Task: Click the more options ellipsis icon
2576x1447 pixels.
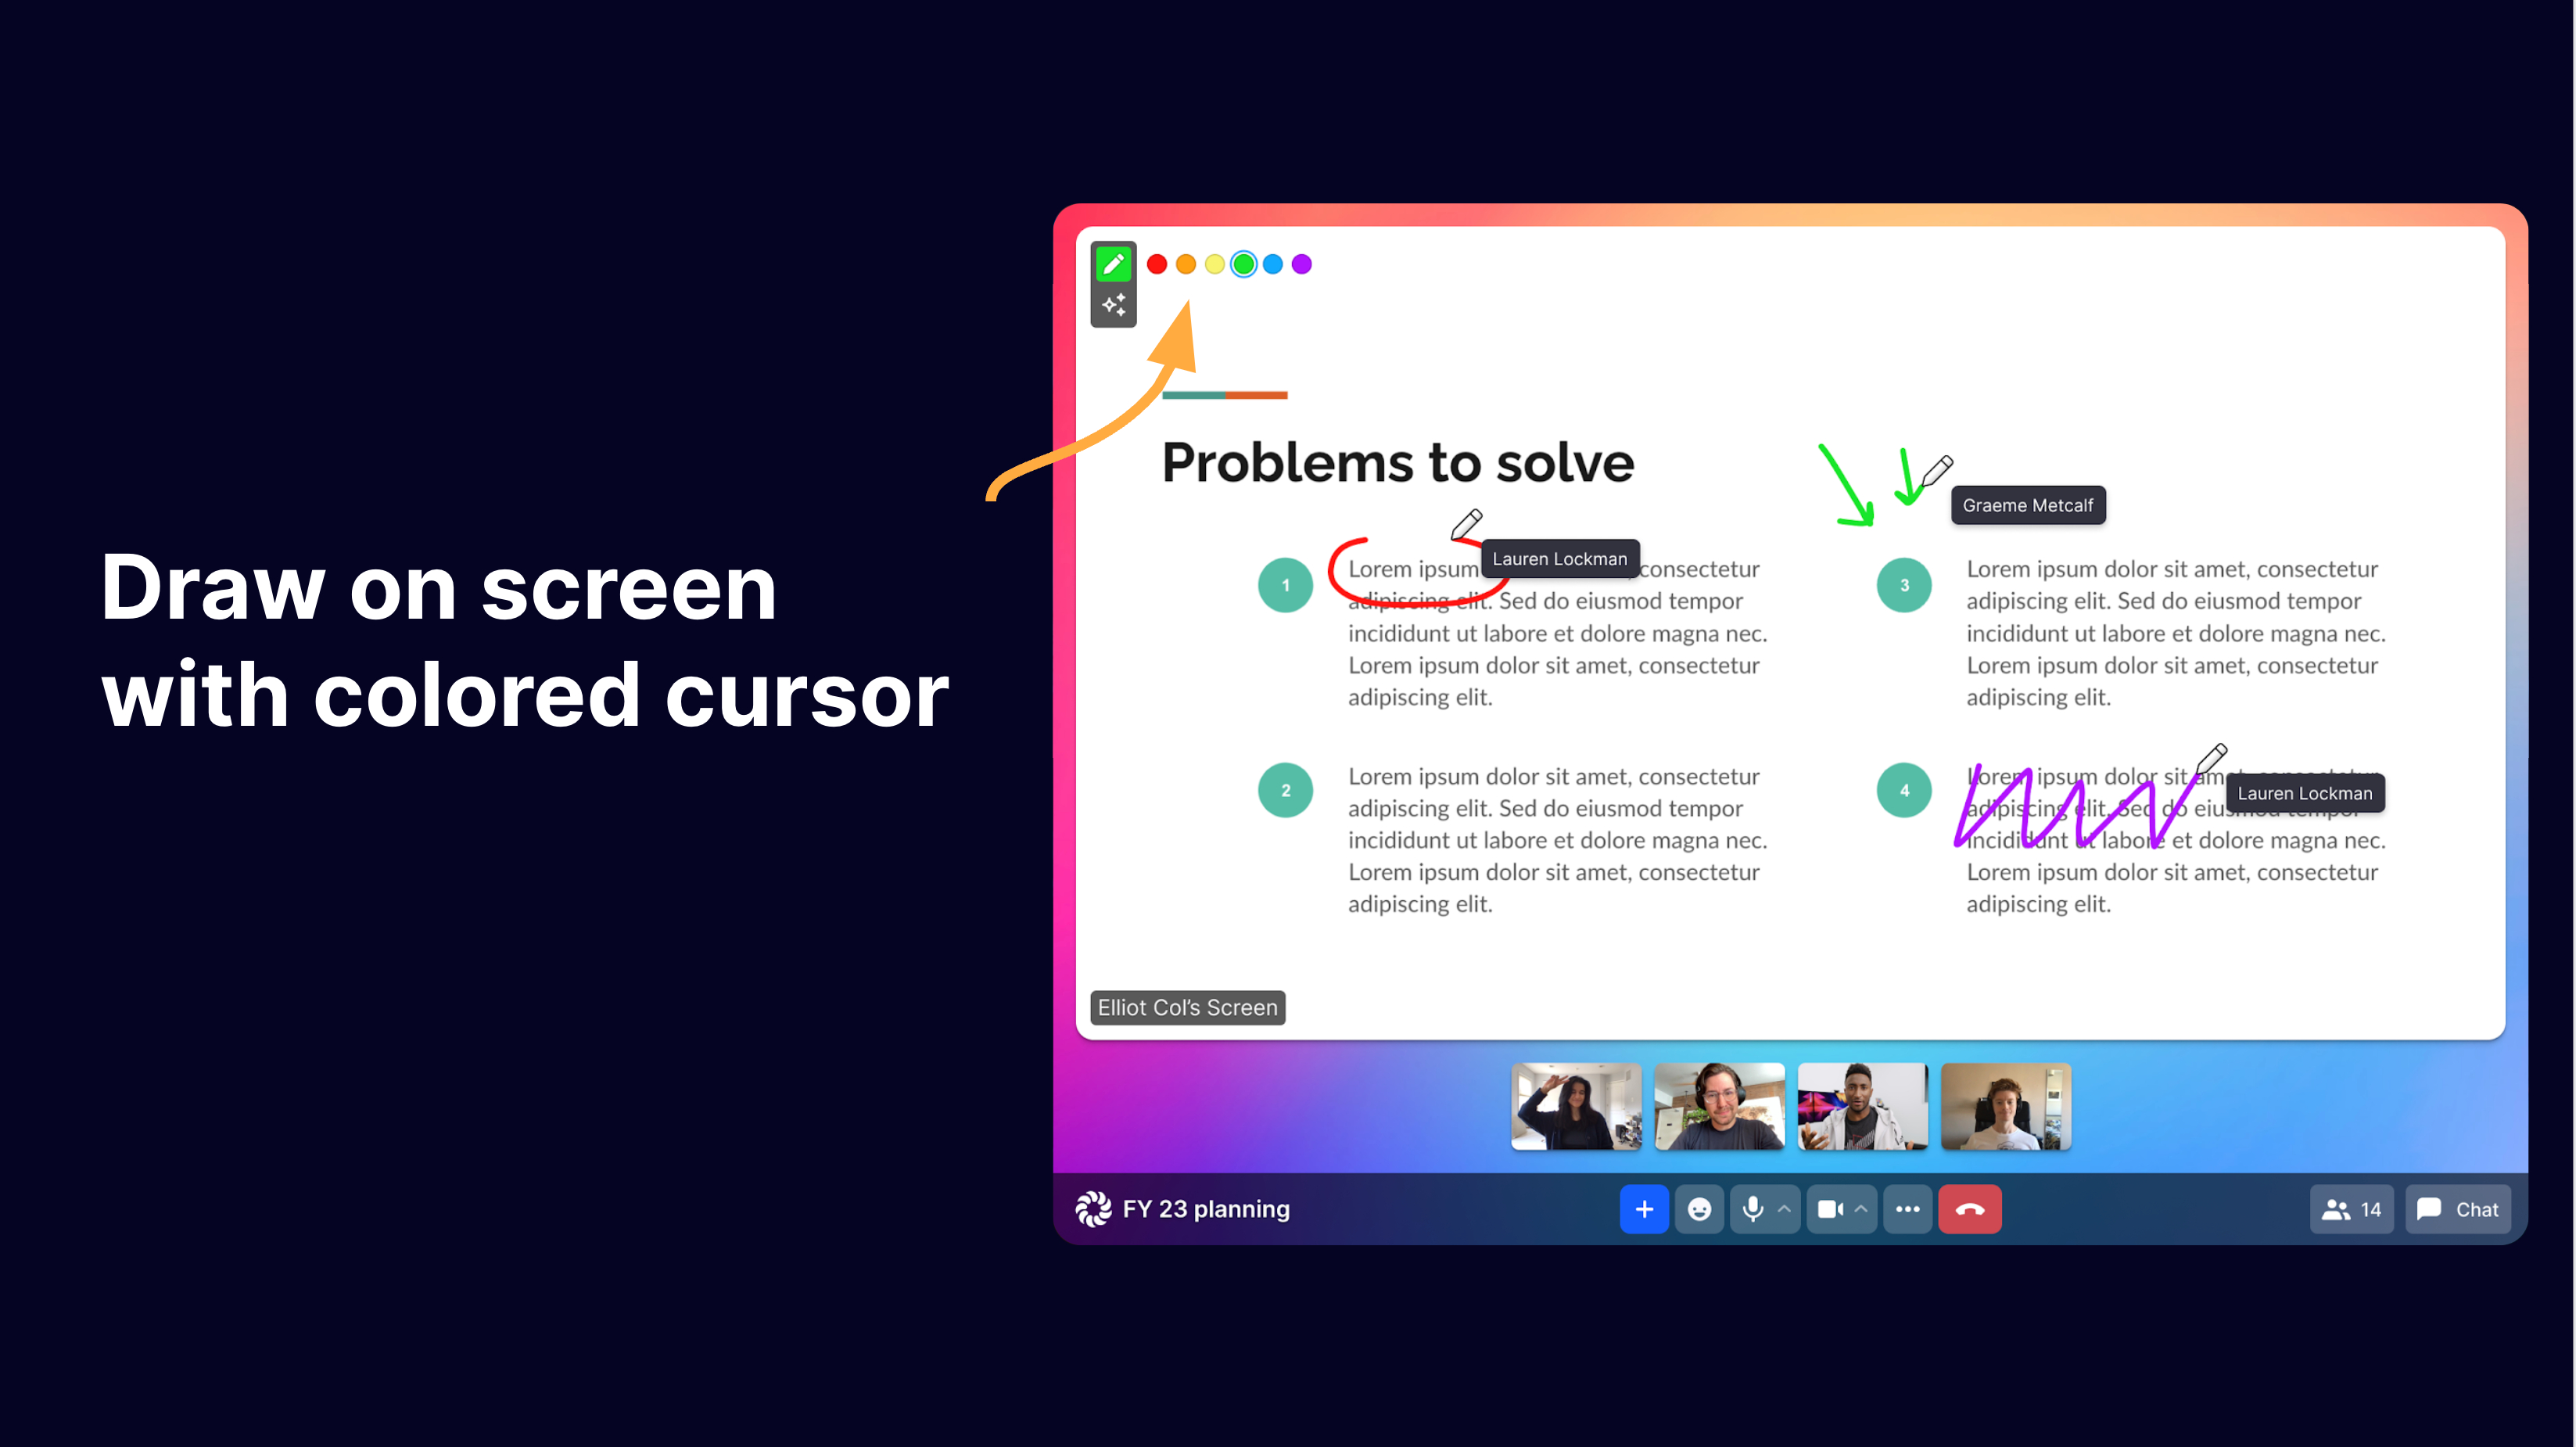Action: pyautogui.click(x=1907, y=1208)
